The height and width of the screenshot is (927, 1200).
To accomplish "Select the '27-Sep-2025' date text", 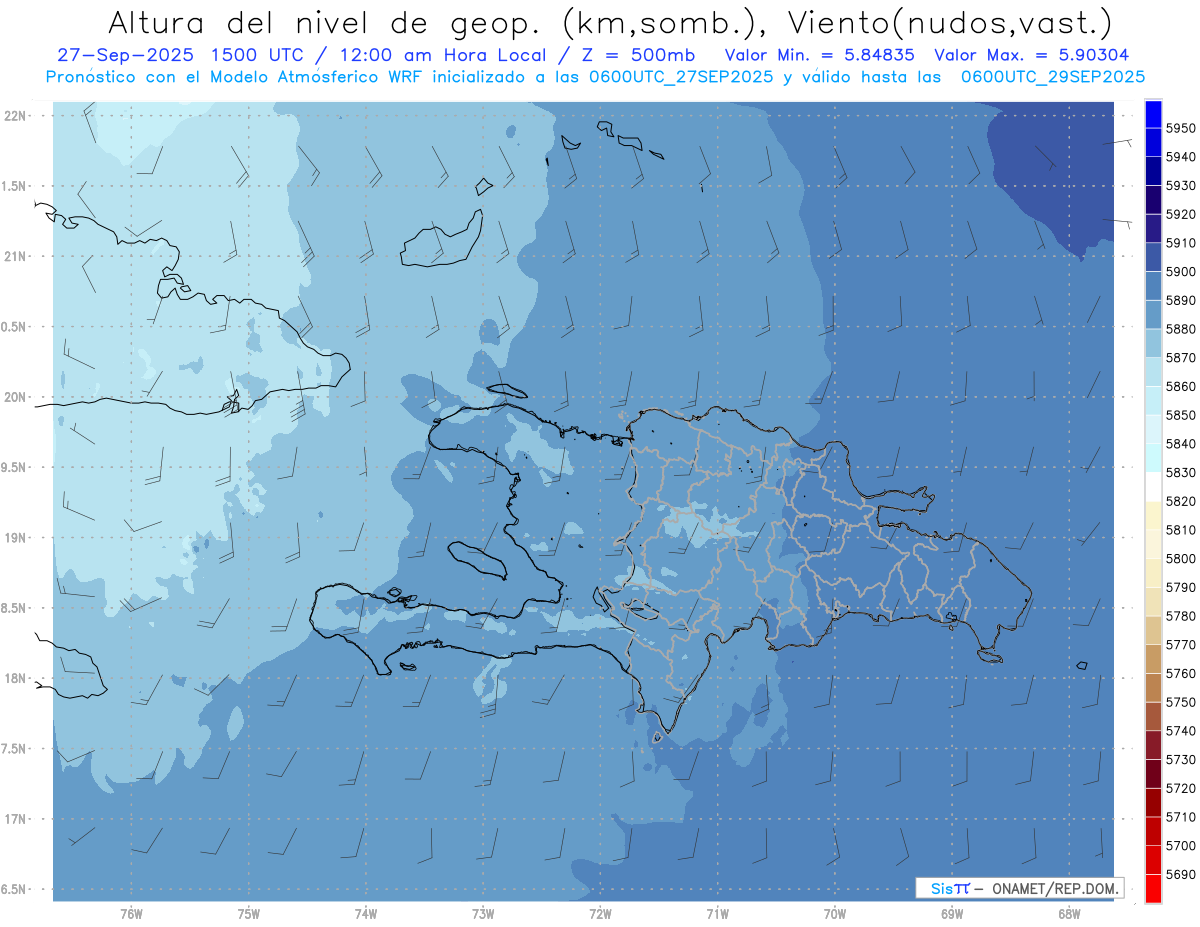I will tap(124, 56).
